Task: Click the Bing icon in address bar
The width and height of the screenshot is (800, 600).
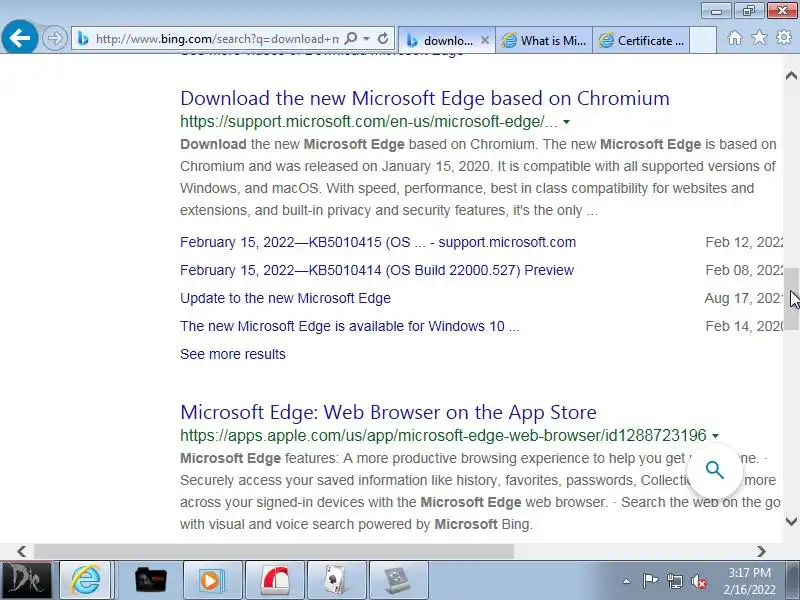Action: (x=83, y=38)
